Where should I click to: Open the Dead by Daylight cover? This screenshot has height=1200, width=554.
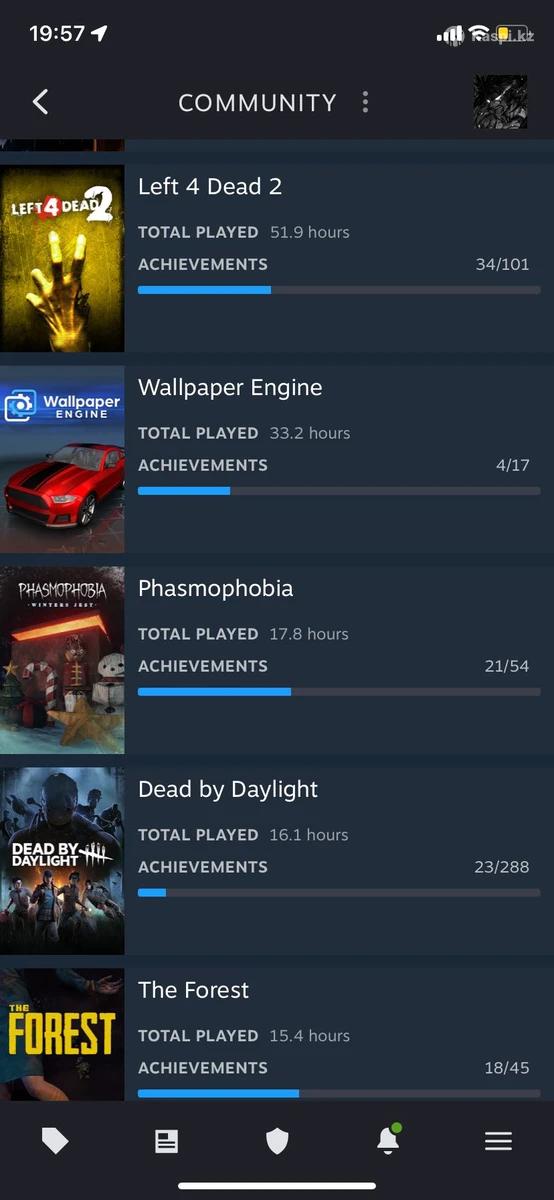point(62,861)
